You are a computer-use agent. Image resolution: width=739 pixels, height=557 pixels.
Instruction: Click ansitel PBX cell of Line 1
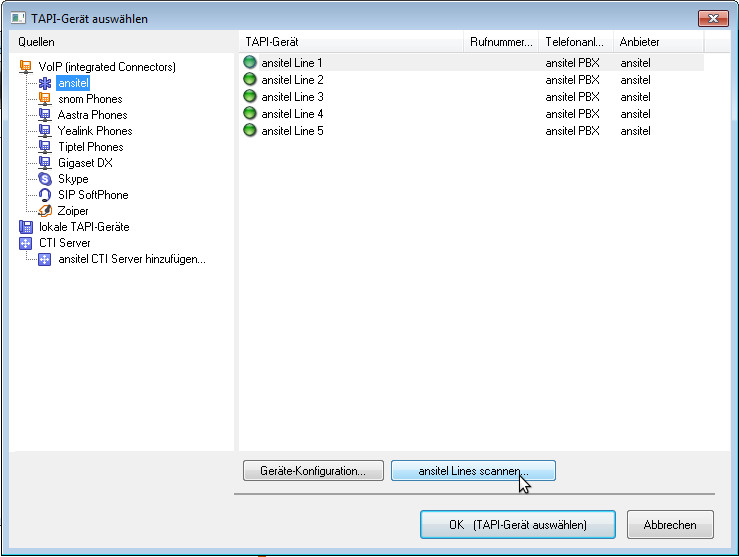click(x=572, y=63)
